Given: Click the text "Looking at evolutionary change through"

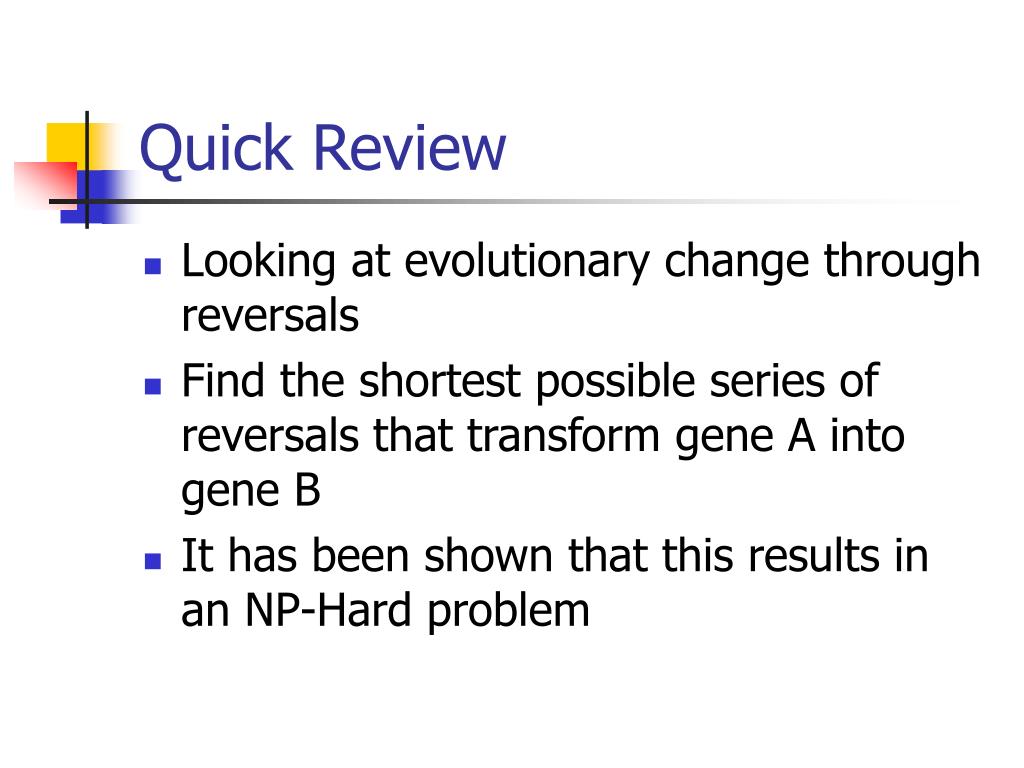Looking at the screenshot, I should point(581,263).
